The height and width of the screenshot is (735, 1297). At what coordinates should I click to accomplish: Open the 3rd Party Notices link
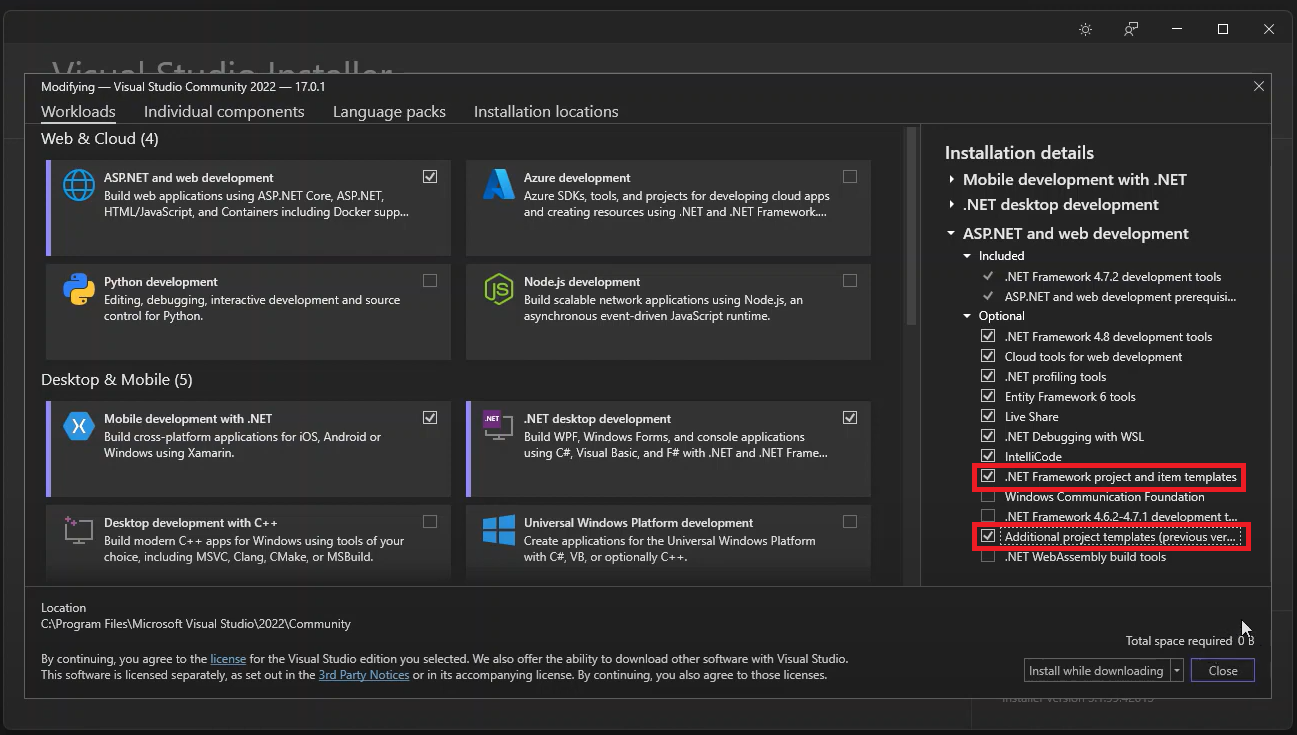click(x=364, y=675)
